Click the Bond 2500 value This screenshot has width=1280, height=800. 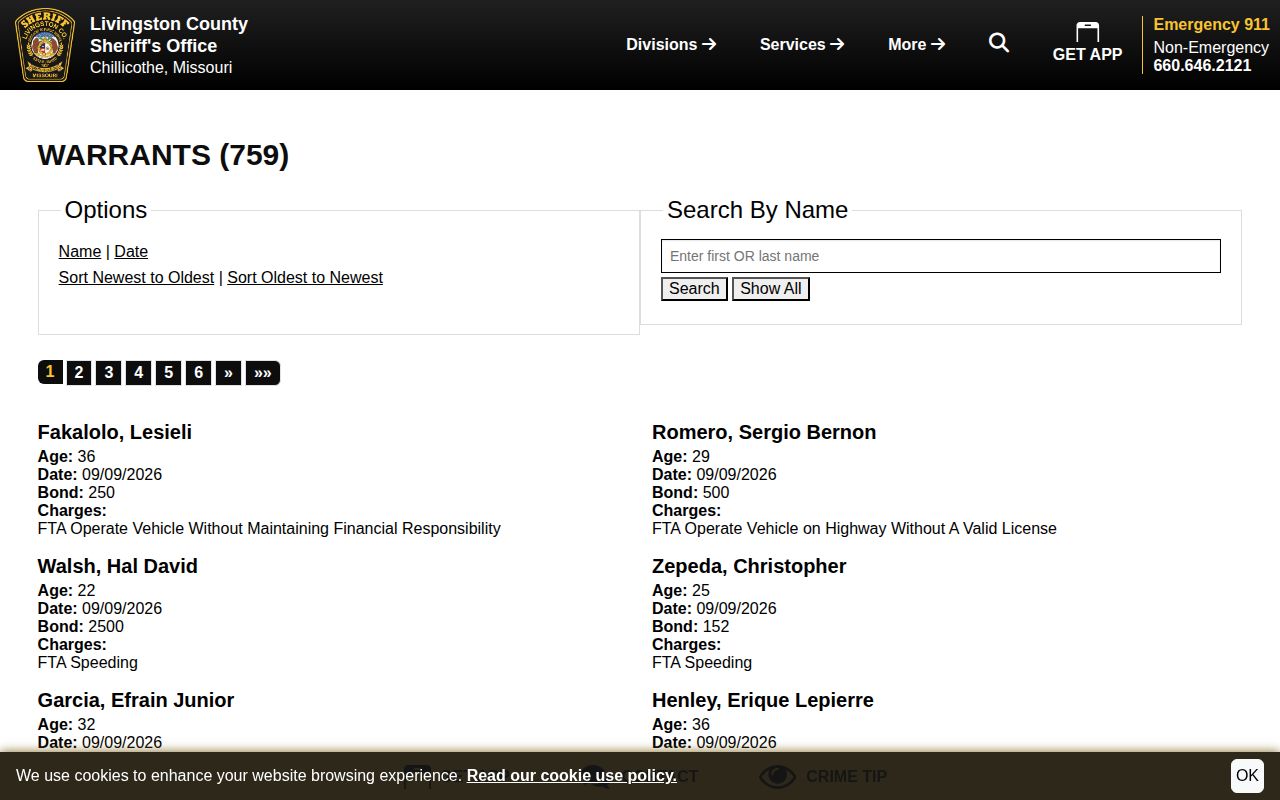point(106,626)
